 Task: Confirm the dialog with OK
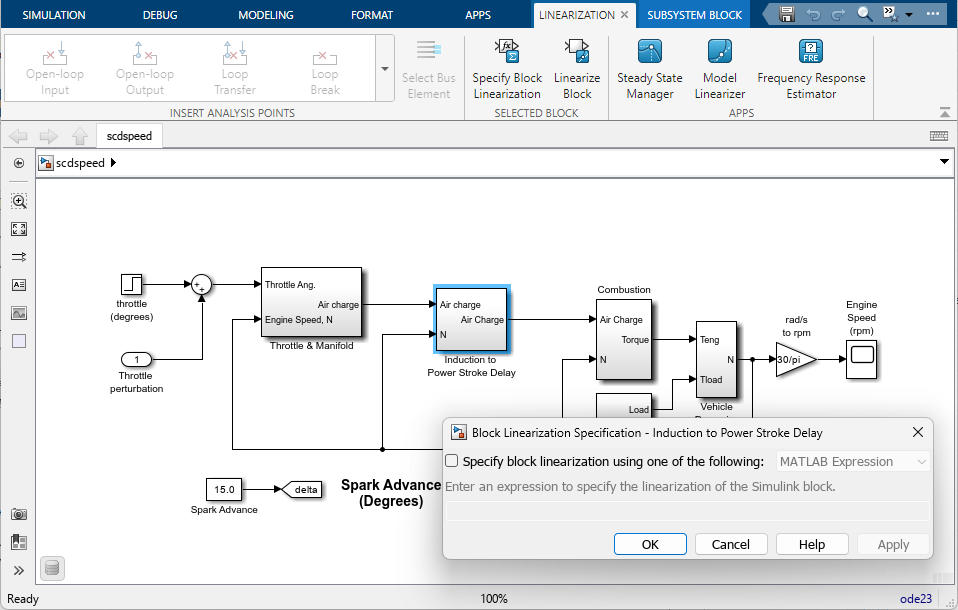[650, 544]
